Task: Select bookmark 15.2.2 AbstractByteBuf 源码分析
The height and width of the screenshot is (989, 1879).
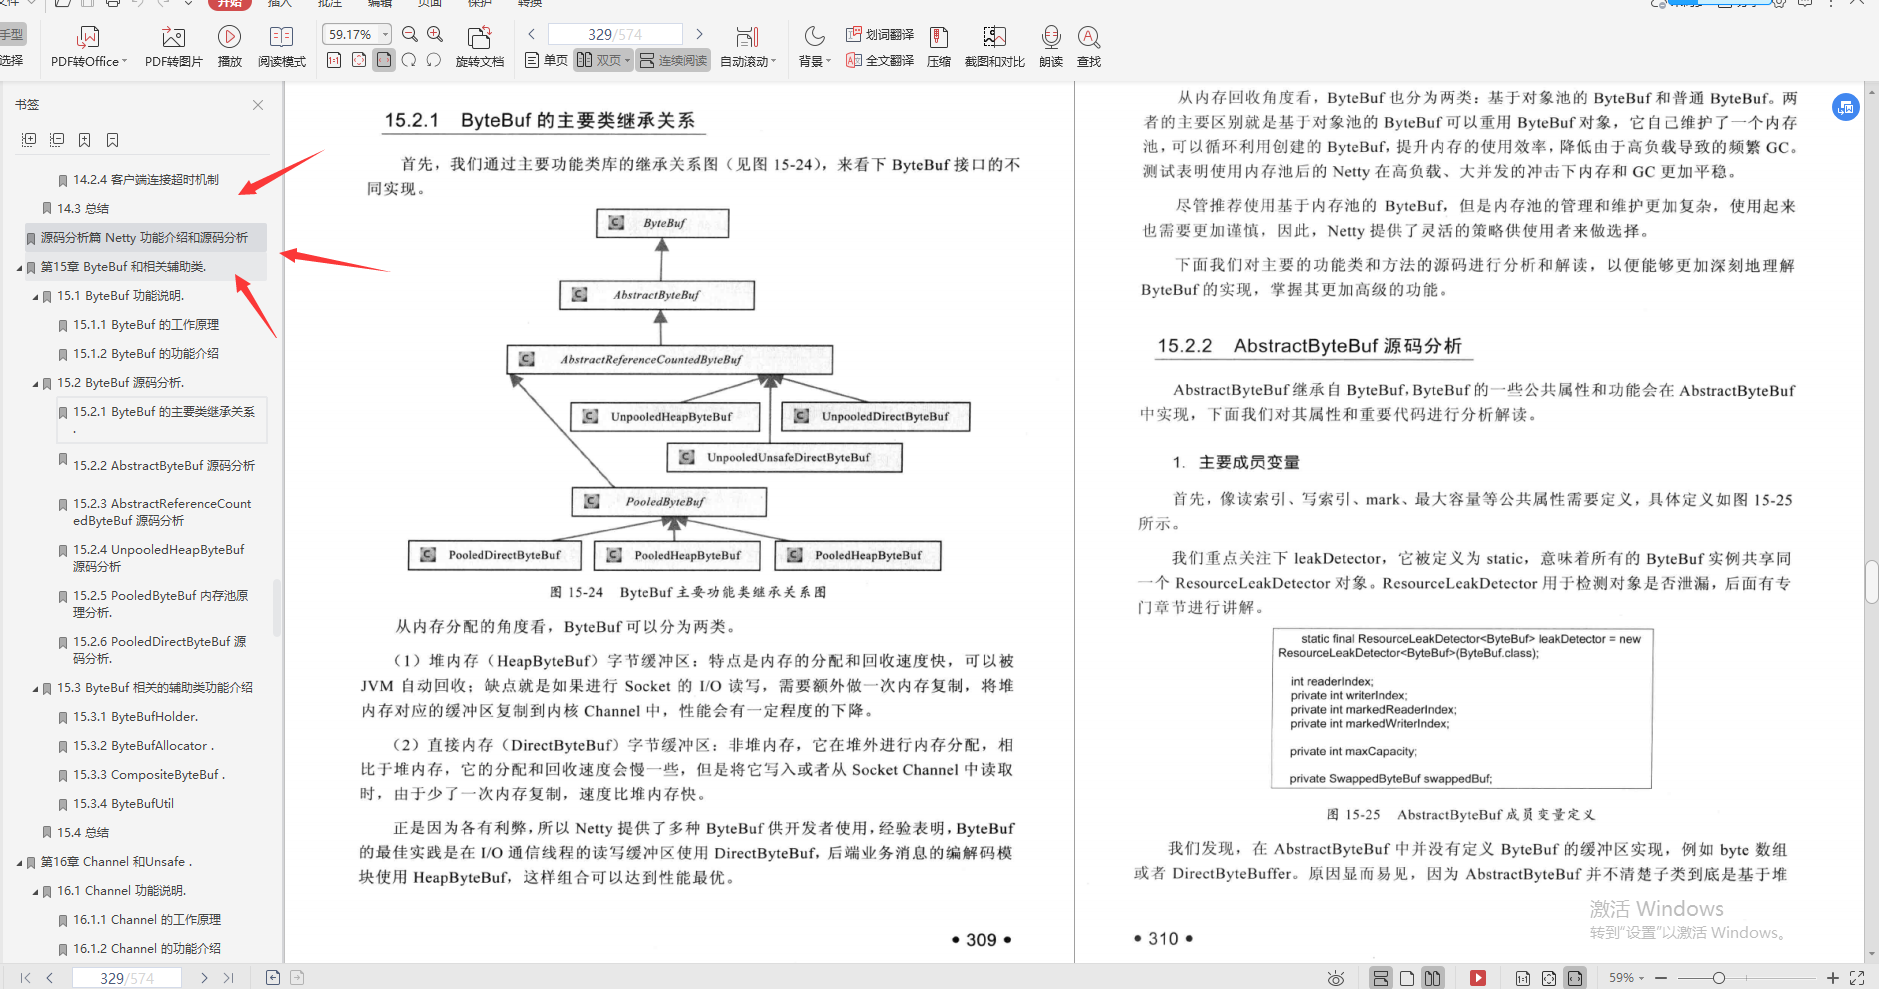Action: click(163, 465)
